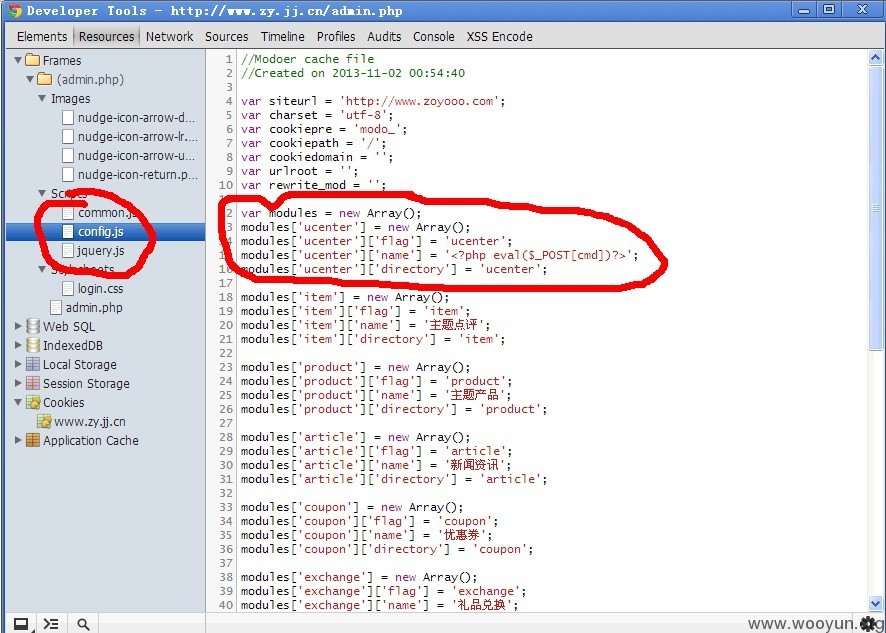Screen dimensions: 886x633
Task: Click the login.css file icon
Action: coord(68,288)
